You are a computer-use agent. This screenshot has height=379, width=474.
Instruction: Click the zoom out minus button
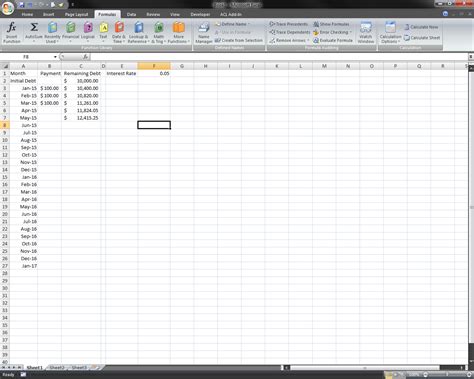425,375
